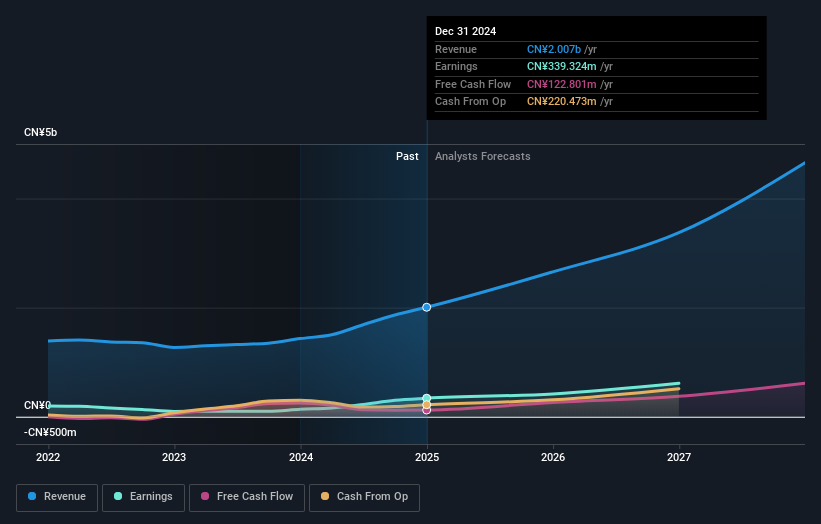The height and width of the screenshot is (524, 821).
Task: Click the CN¥2.007b revenue value
Action: pos(554,49)
